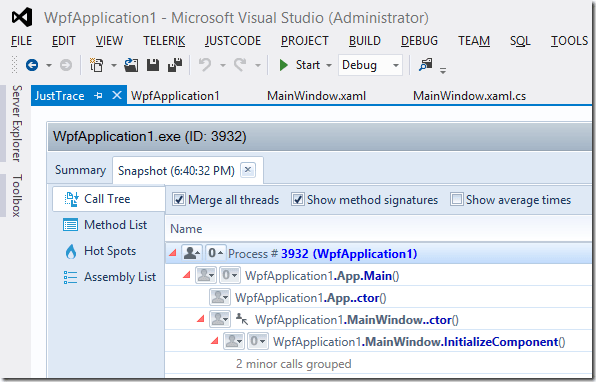Open the TEAM menu
This screenshot has width=596, height=382.
474,41
